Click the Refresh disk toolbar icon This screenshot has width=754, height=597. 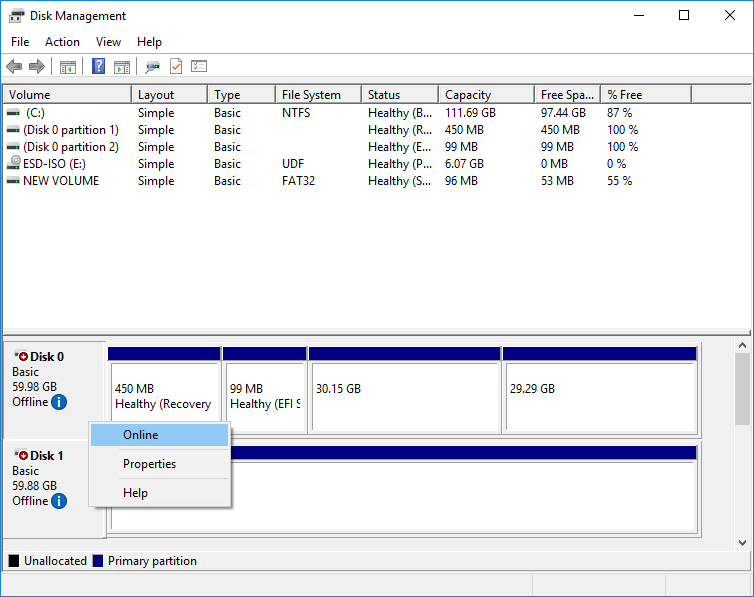tap(152, 67)
